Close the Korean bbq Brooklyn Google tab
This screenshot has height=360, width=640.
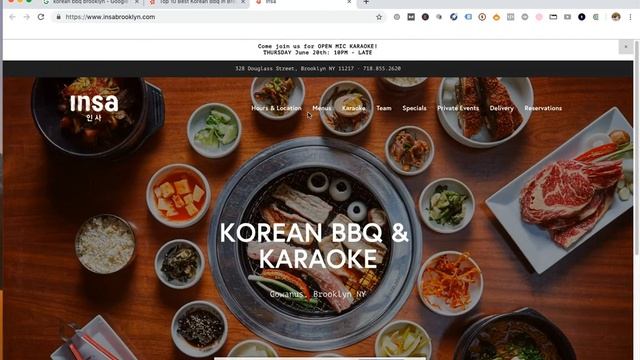[x=137, y=2]
